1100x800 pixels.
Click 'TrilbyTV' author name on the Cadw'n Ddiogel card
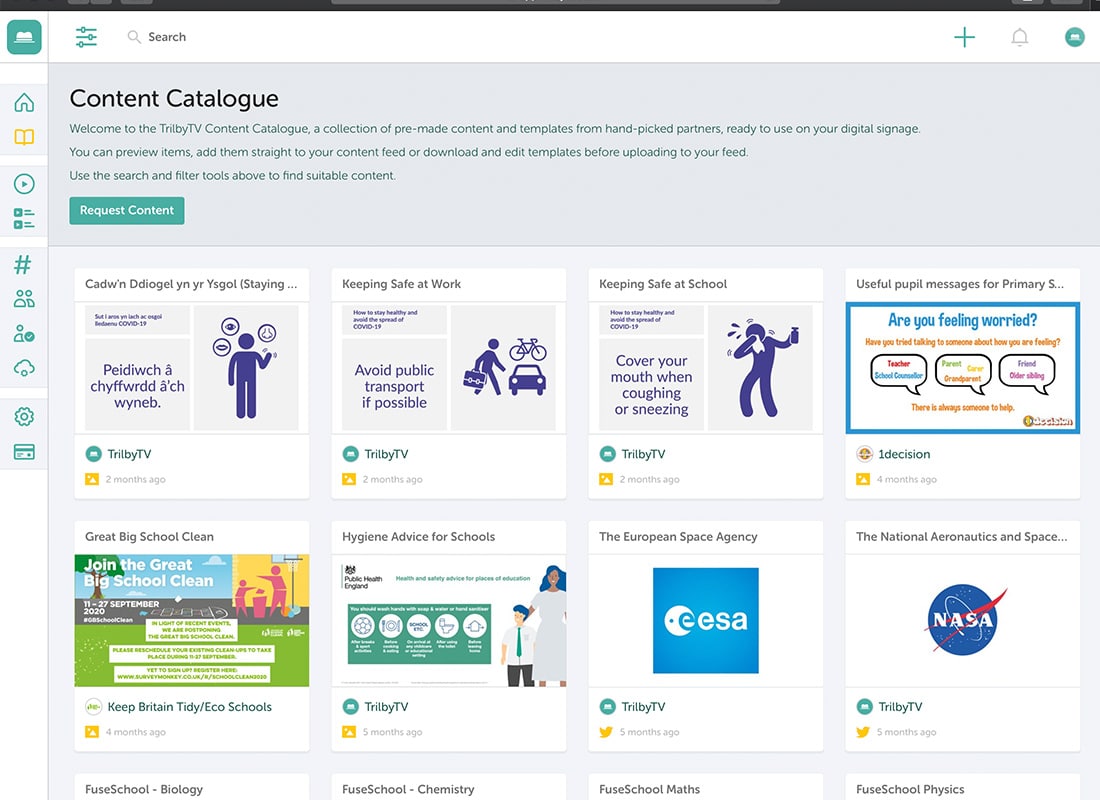pos(129,454)
